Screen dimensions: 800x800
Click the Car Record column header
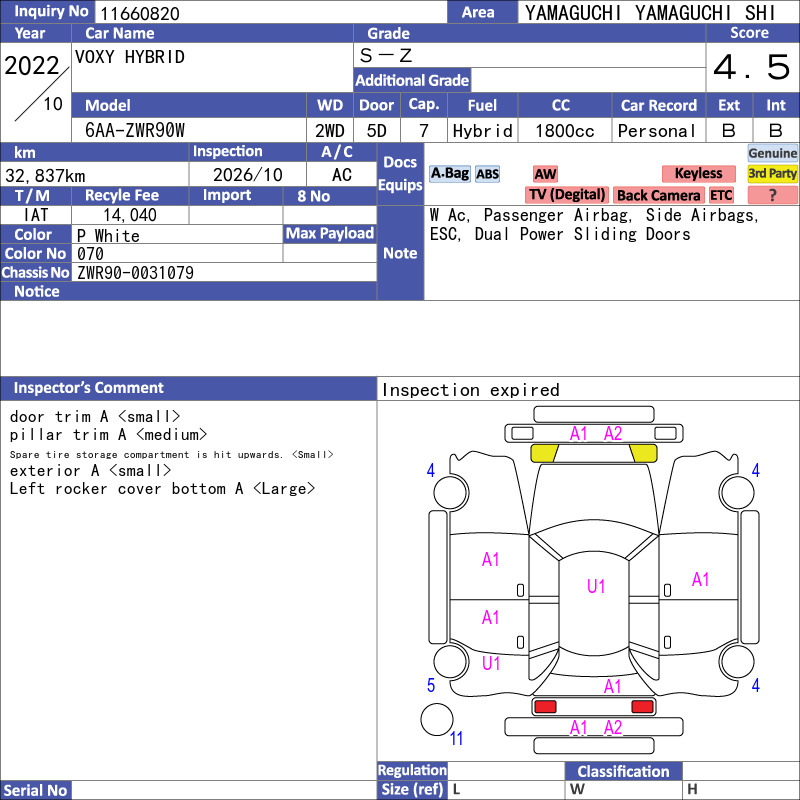pyautogui.click(x=659, y=106)
